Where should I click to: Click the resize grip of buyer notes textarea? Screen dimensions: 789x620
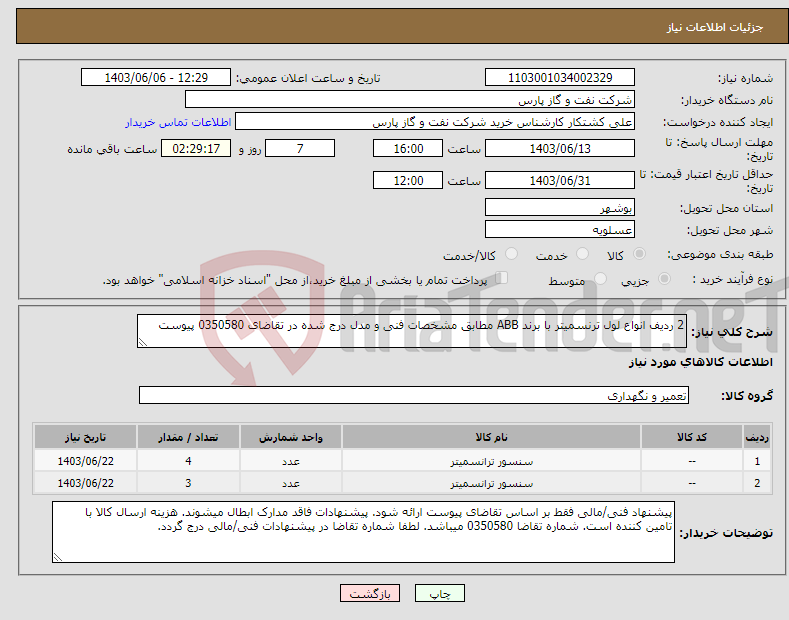coord(57,557)
